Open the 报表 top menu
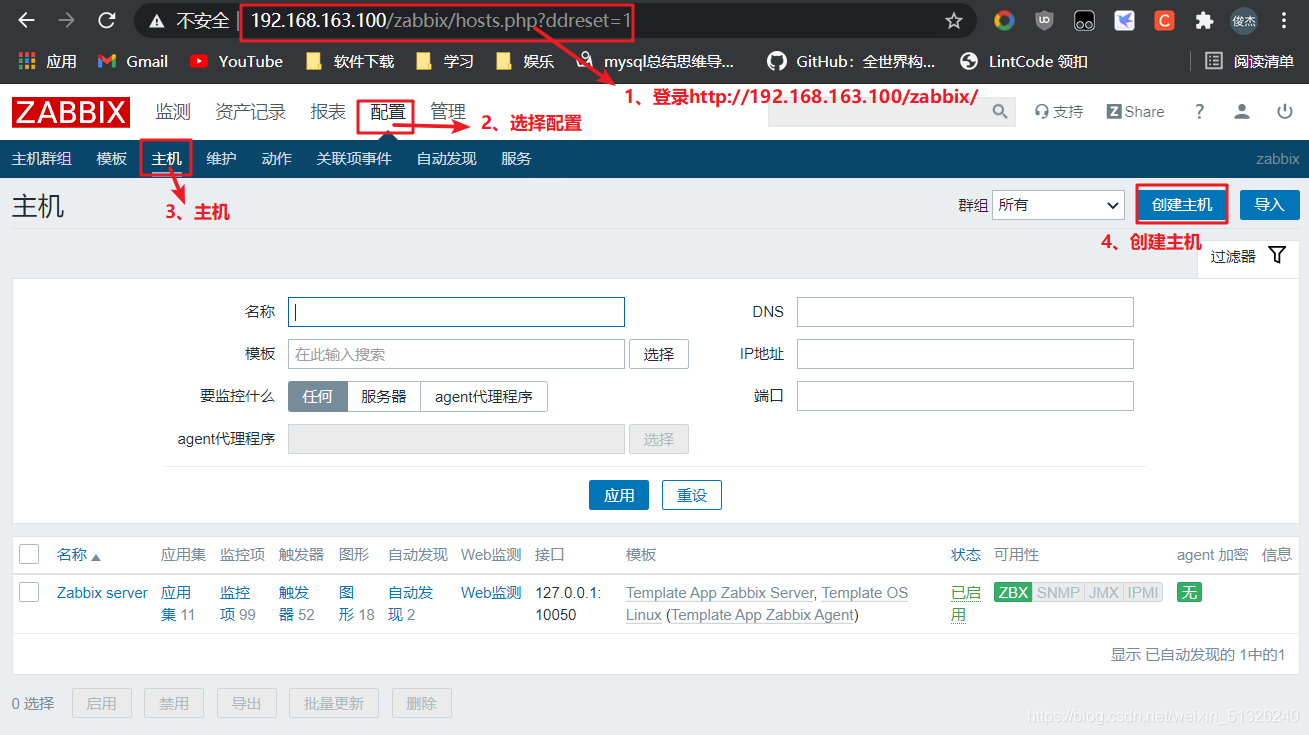1309x735 pixels. point(328,112)
